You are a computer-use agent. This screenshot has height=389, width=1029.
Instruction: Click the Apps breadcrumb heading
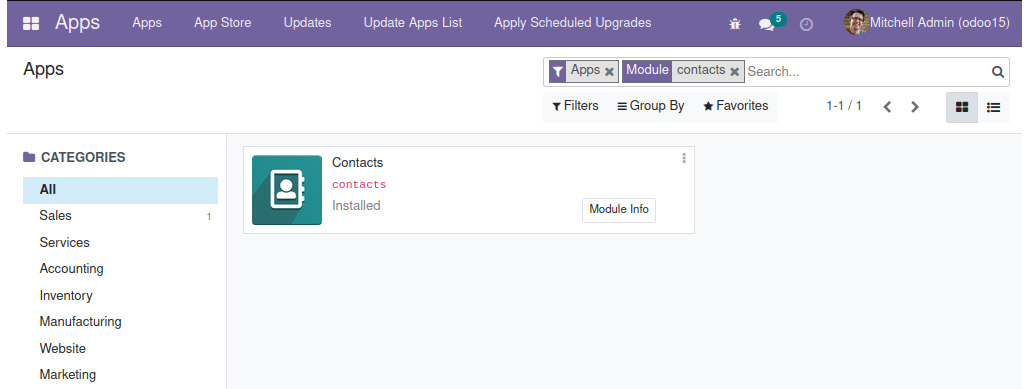coord(43,69)
